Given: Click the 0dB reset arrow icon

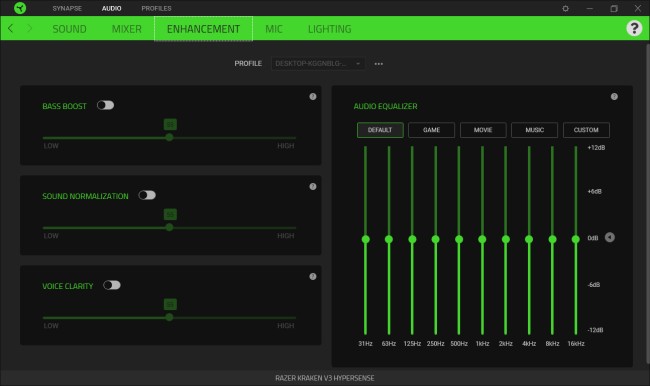Looking at the screenshot, I should 609,237.
